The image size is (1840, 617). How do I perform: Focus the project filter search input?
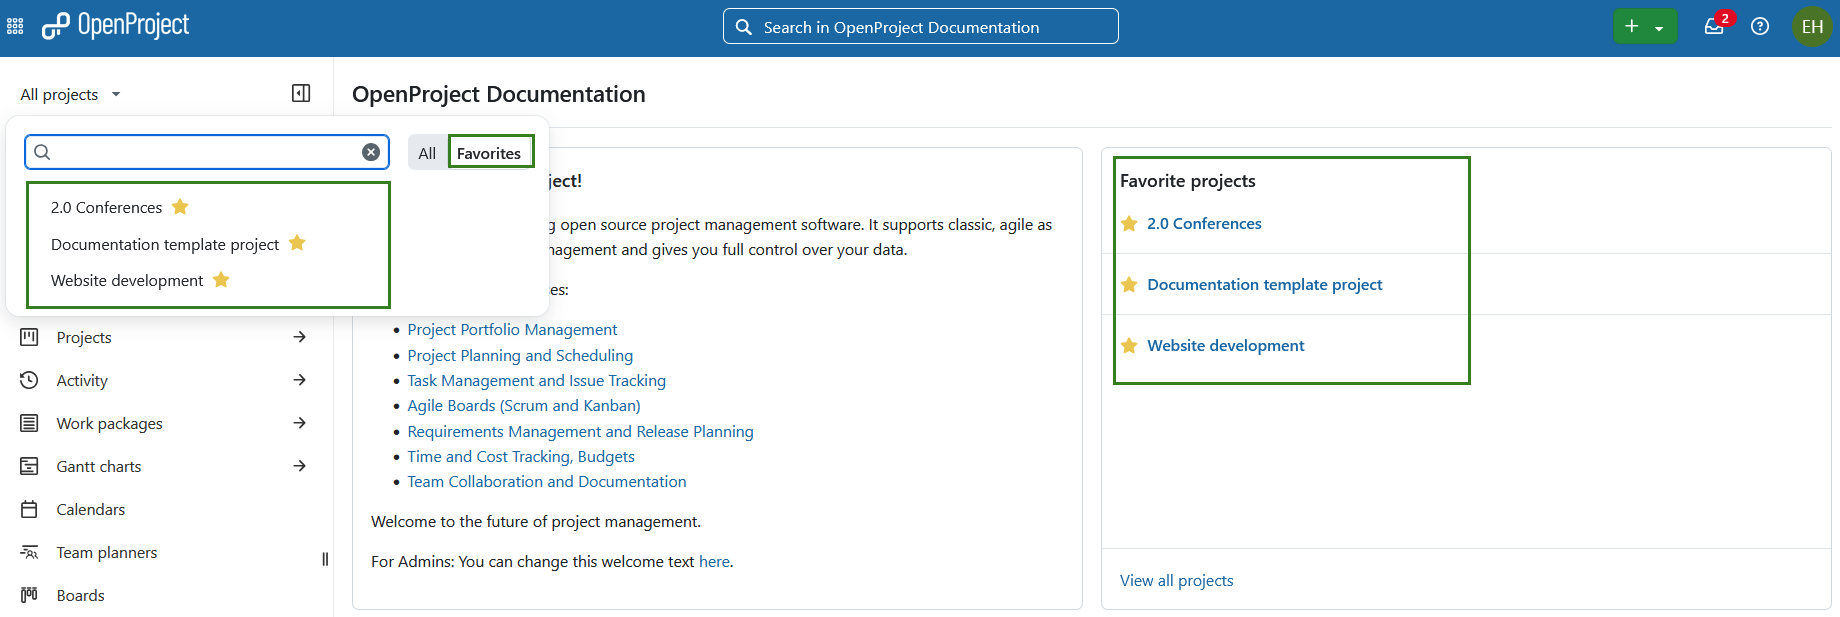207,152
